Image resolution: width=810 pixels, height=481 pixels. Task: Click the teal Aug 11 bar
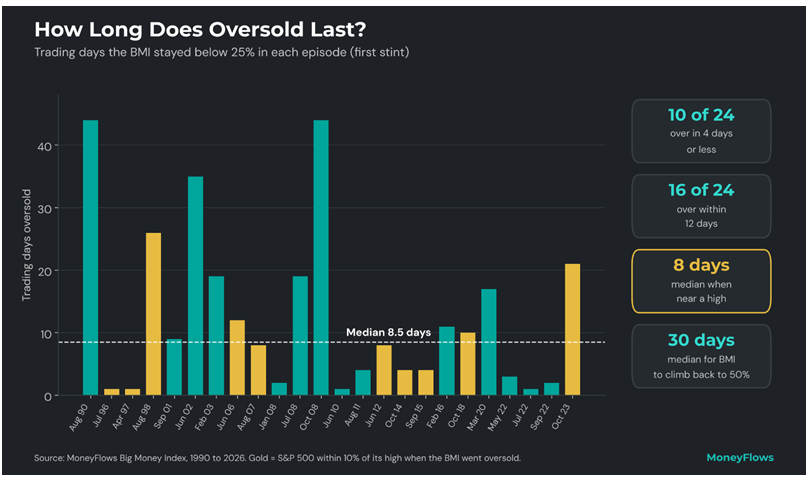pyautogui.click(x=363, y=383)
